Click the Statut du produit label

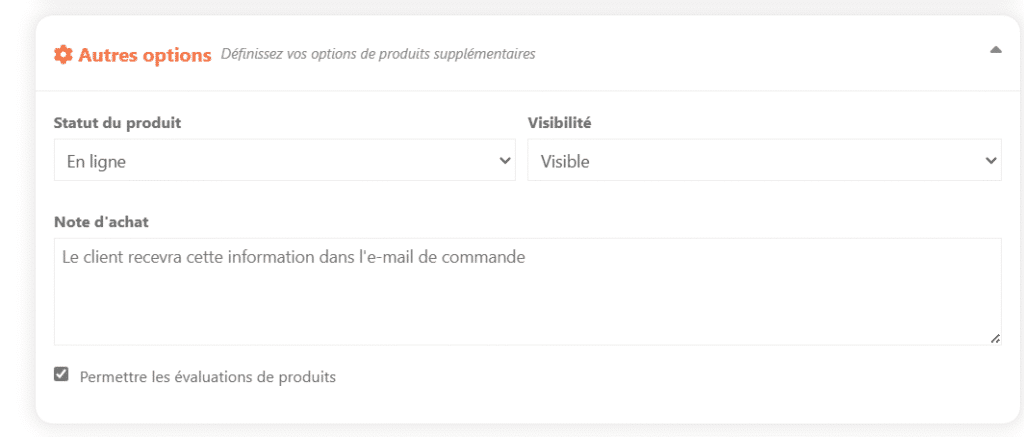(x=118, y=123)
